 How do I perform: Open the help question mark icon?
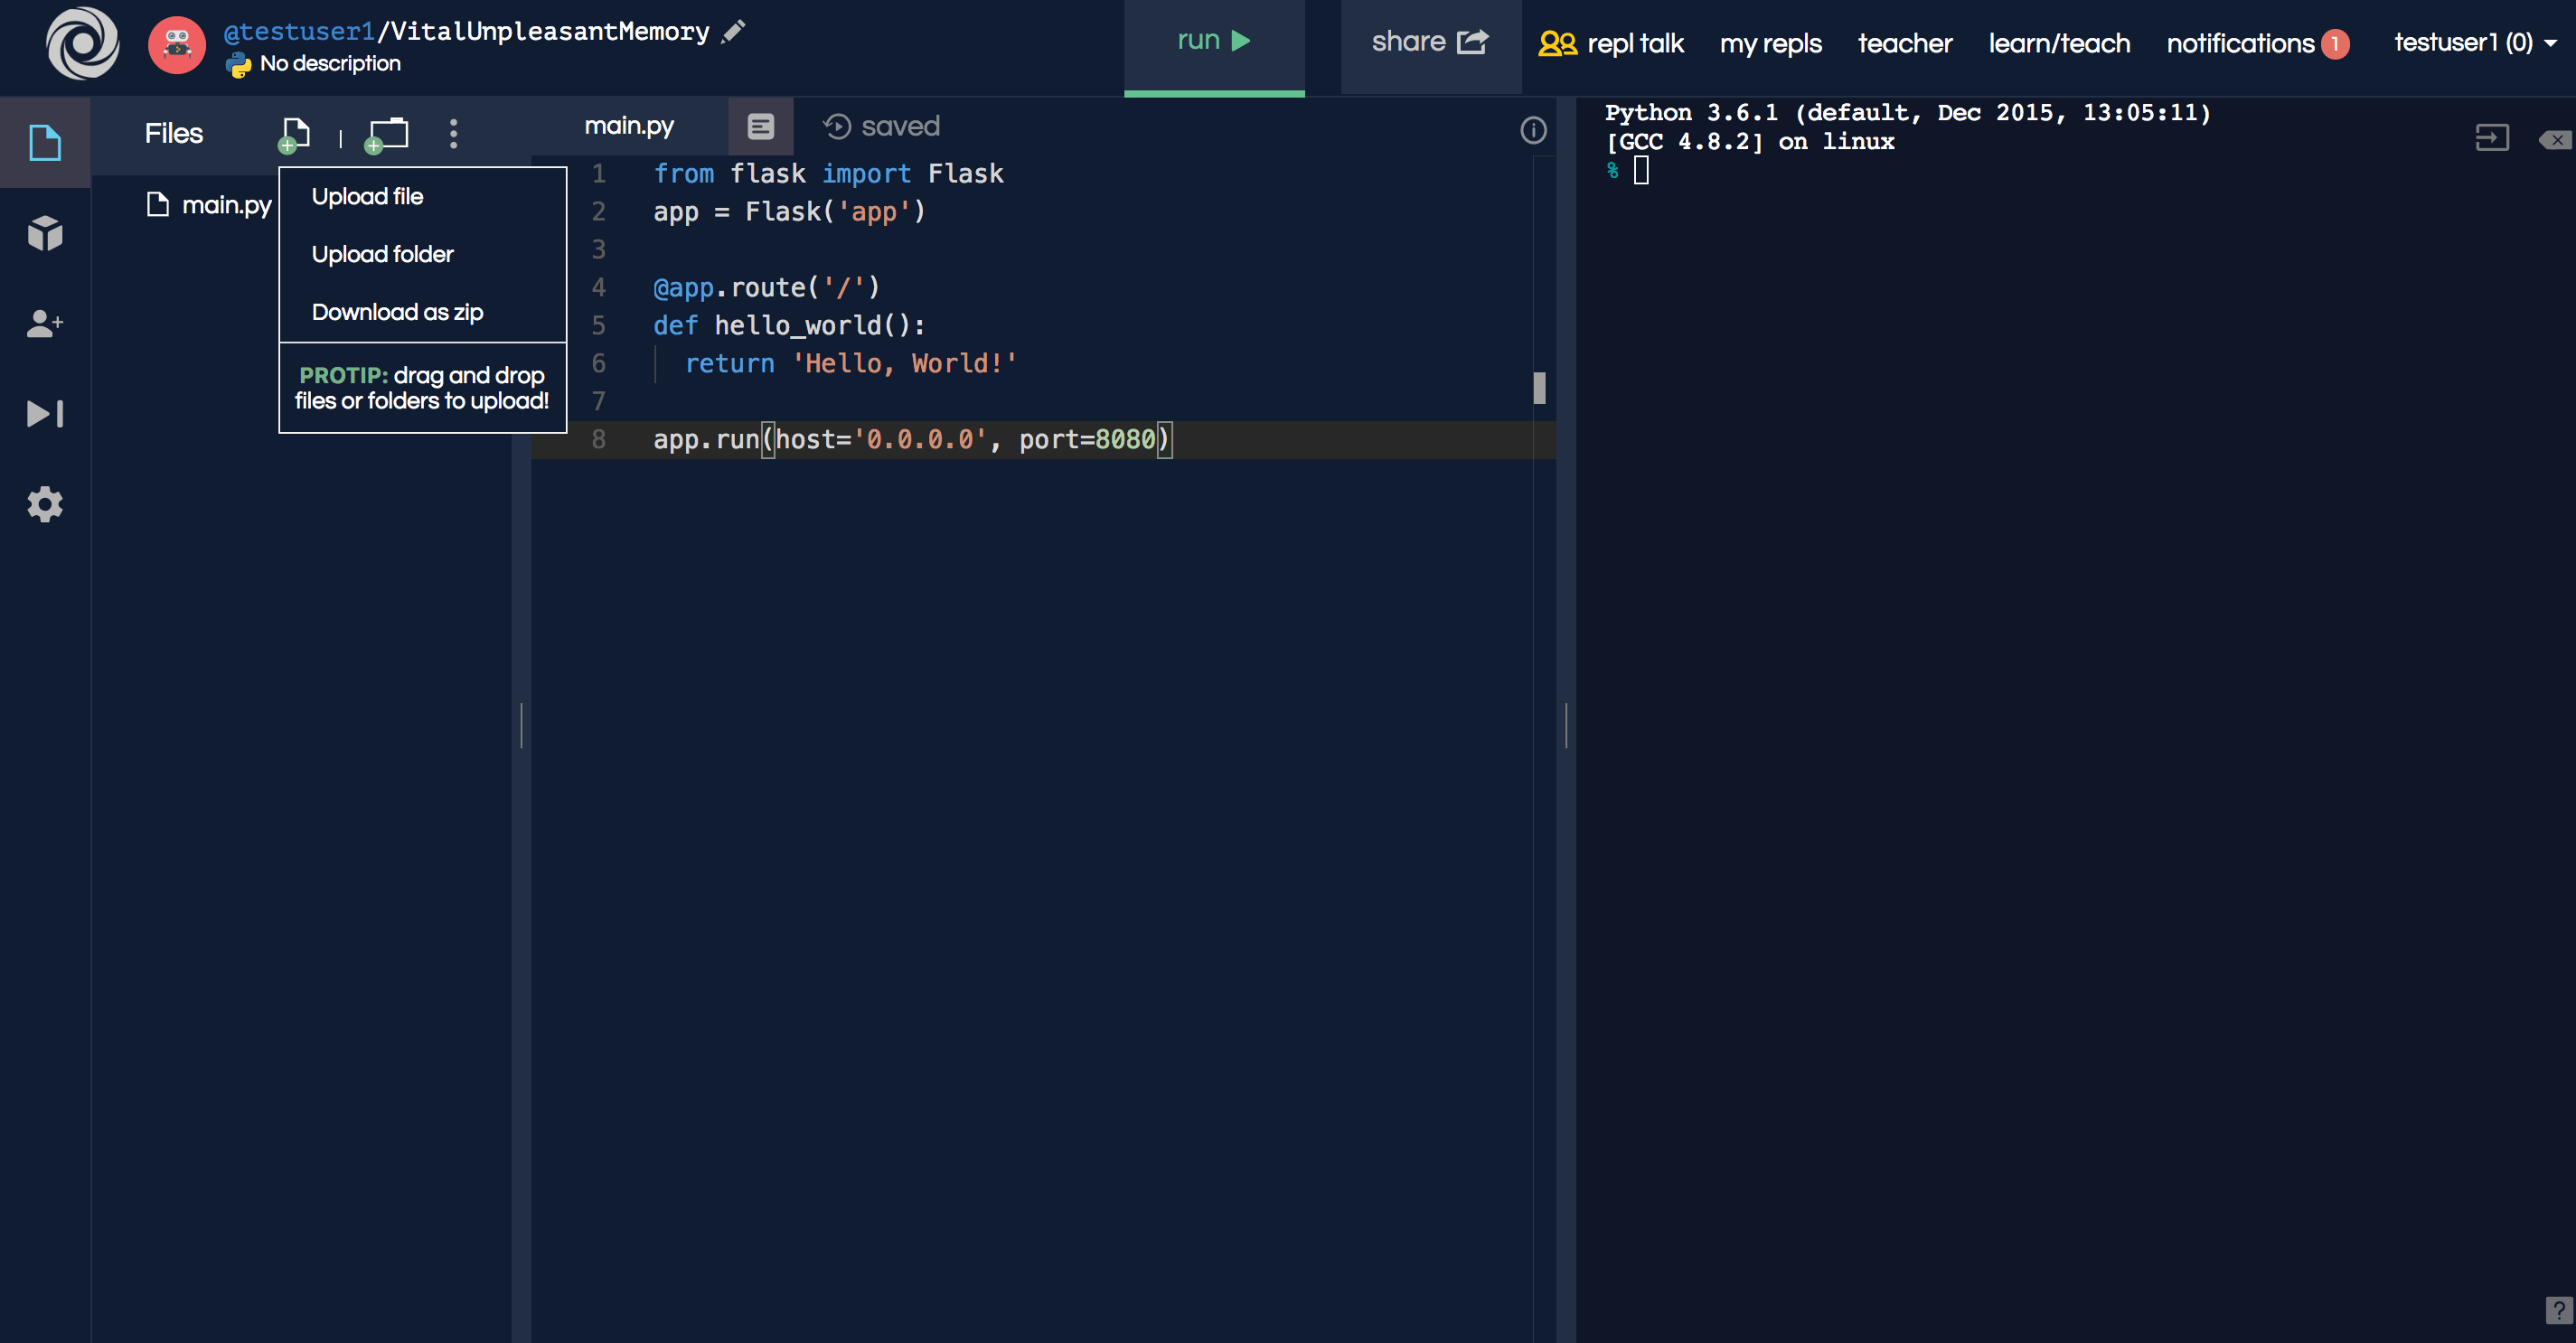2558,1310
